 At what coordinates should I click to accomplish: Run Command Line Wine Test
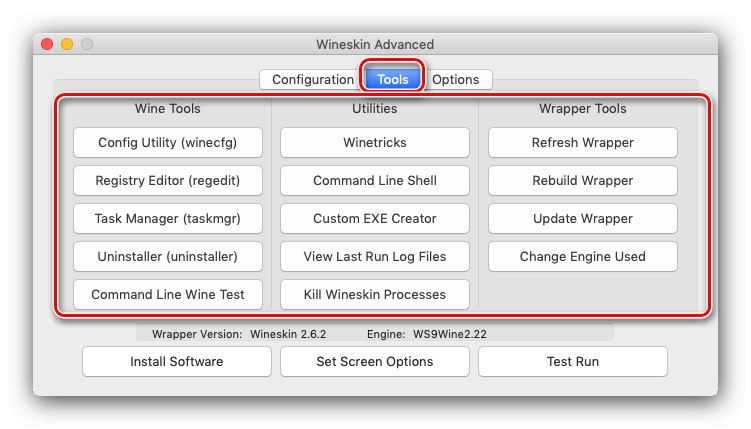[168, 294]
